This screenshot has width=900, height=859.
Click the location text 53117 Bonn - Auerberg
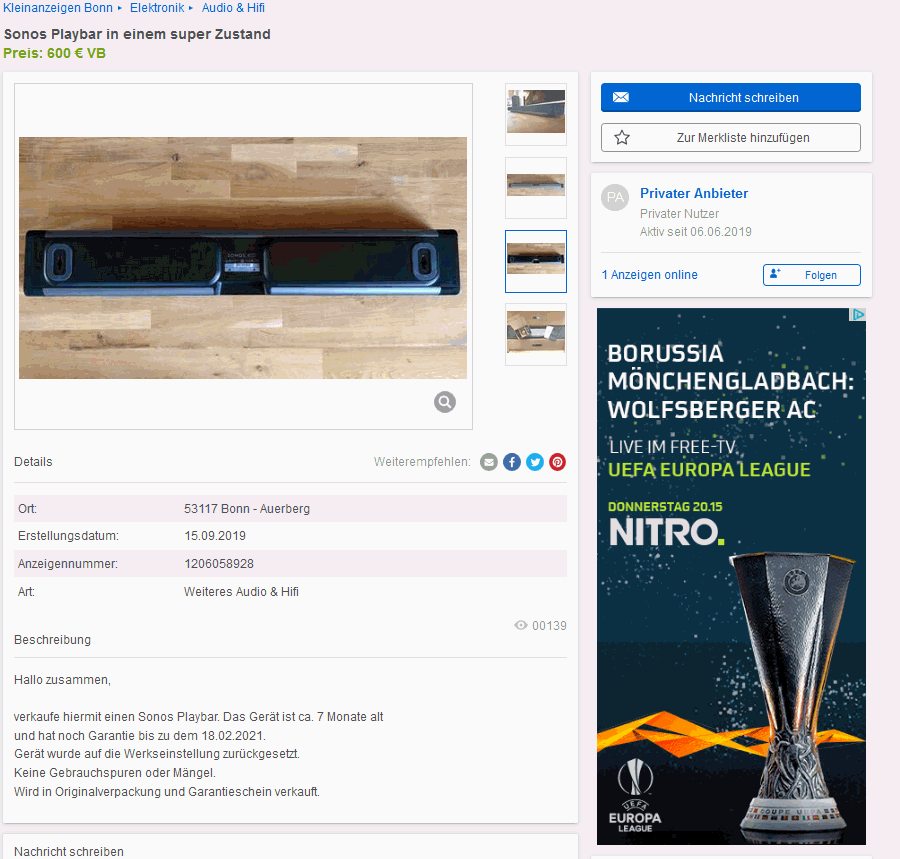coord(247,509)
